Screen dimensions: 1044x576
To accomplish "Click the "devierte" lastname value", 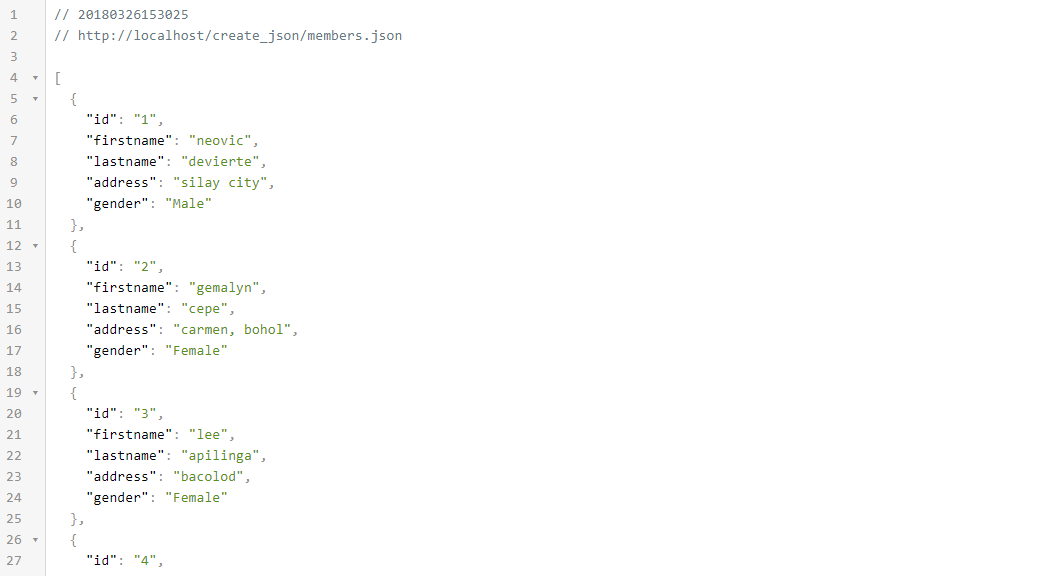I will (220, 162).
